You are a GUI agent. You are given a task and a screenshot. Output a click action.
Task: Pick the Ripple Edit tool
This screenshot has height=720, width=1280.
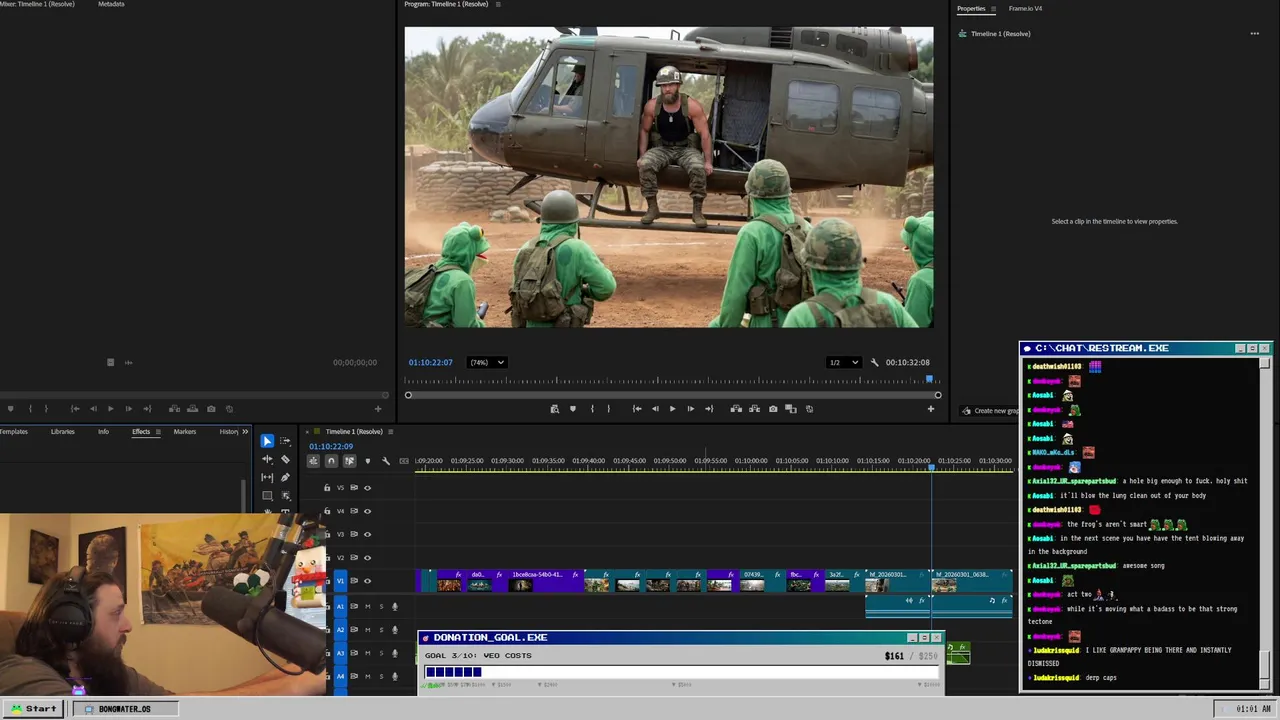267,459
